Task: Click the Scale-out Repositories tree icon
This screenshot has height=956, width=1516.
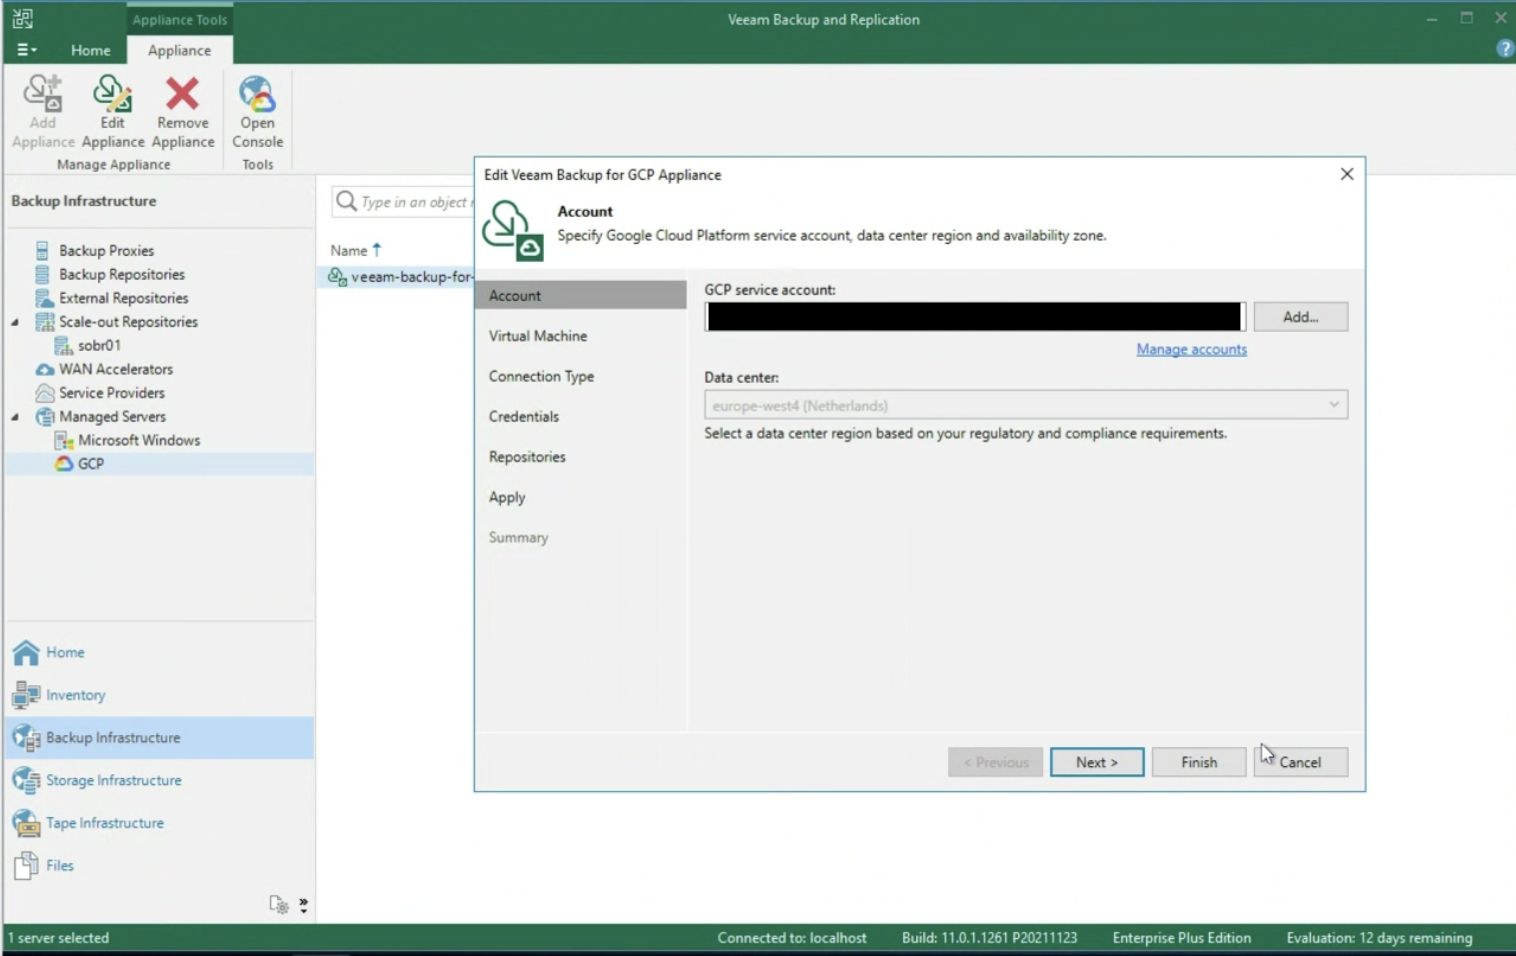Action: pos(44,322)
